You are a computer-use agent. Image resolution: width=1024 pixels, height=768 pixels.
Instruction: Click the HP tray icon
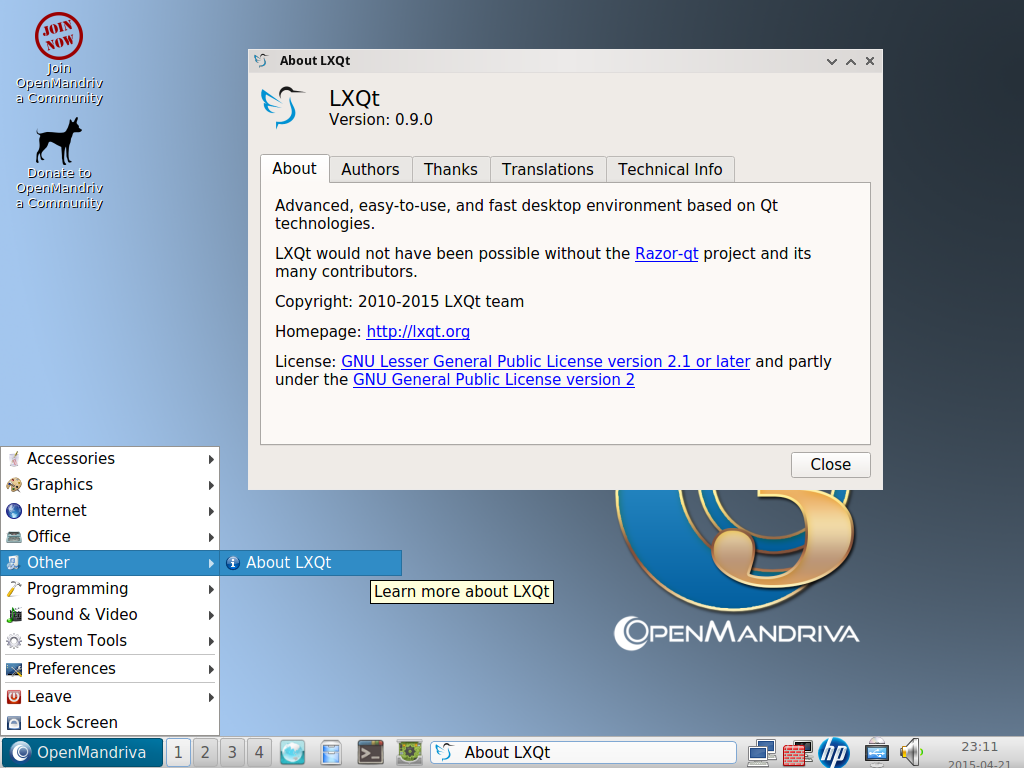(833, 752)
